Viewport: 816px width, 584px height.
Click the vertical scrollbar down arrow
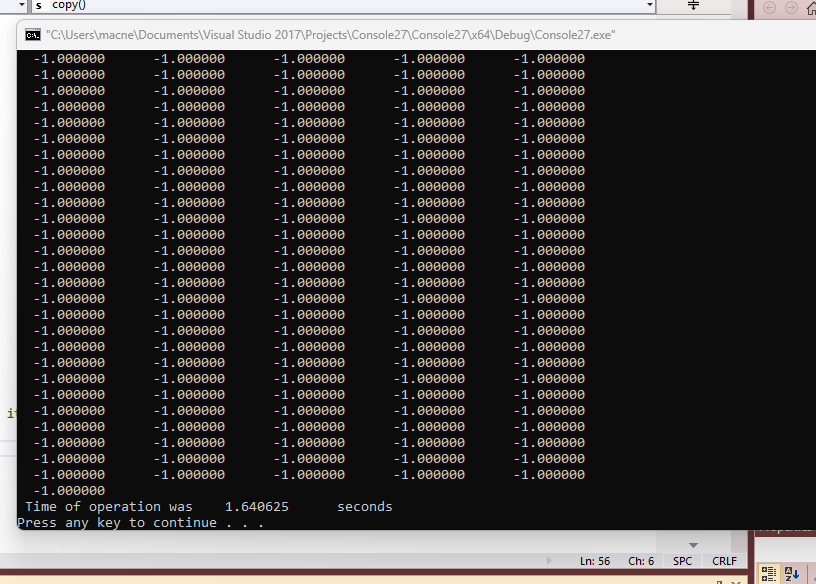[694, 545]
